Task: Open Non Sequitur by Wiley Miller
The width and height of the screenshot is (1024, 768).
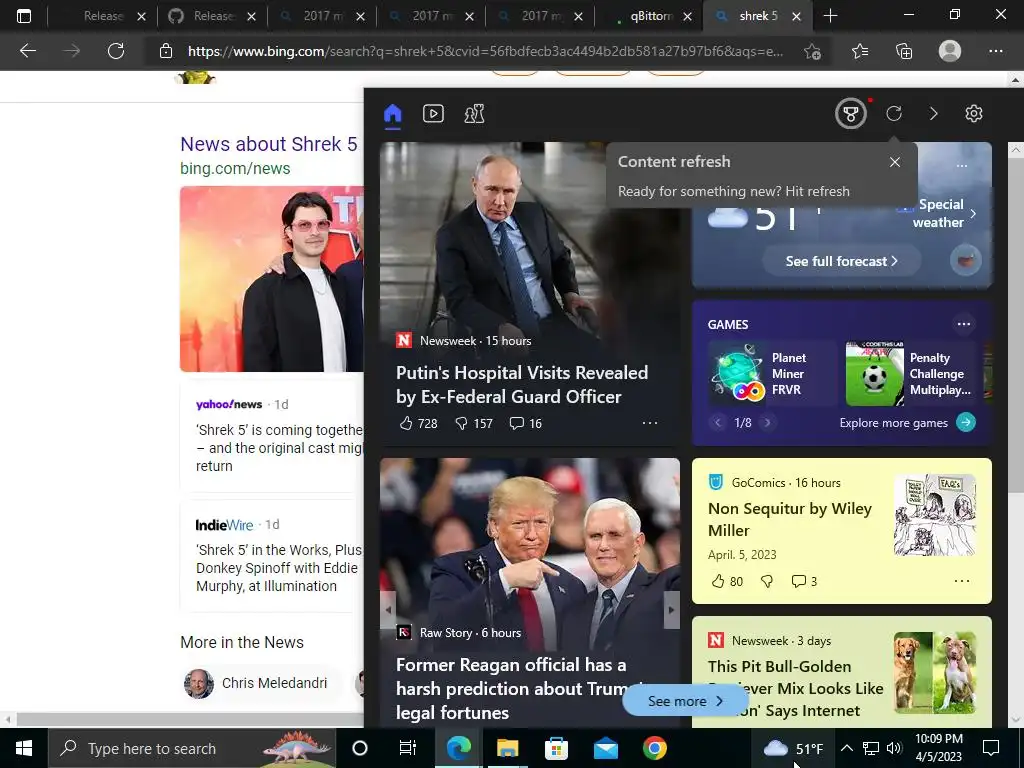Action: [790, 519]
